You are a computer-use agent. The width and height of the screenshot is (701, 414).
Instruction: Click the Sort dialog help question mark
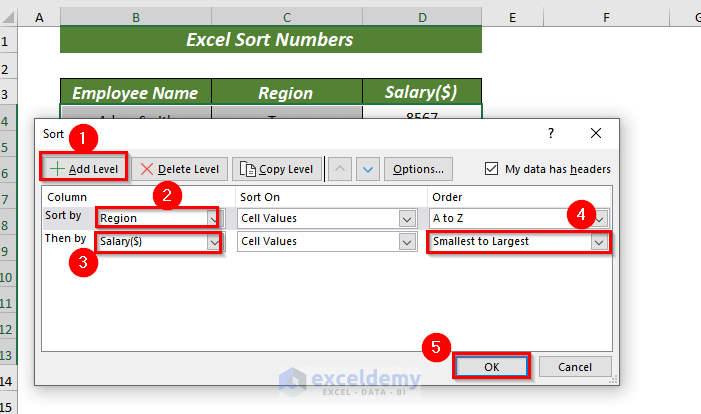click(551, 133)
